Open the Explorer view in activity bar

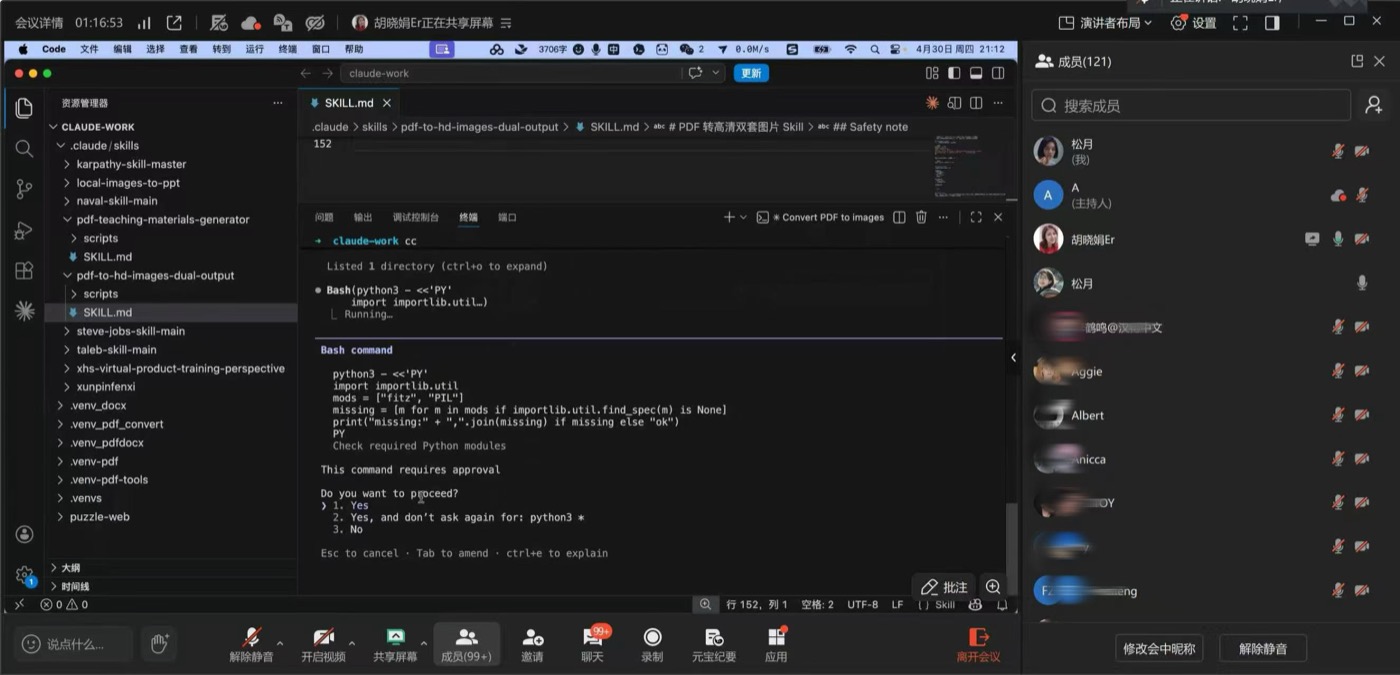(x=24, y=108)
